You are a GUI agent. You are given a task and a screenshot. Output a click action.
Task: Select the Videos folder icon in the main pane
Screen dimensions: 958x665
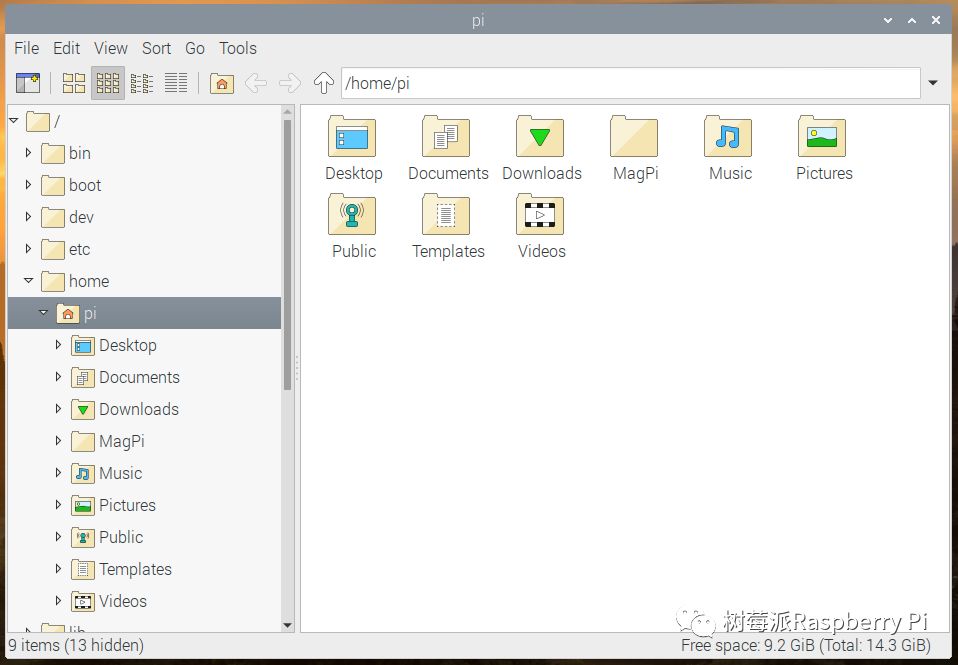pyautogui.click(x=541, y=216)
